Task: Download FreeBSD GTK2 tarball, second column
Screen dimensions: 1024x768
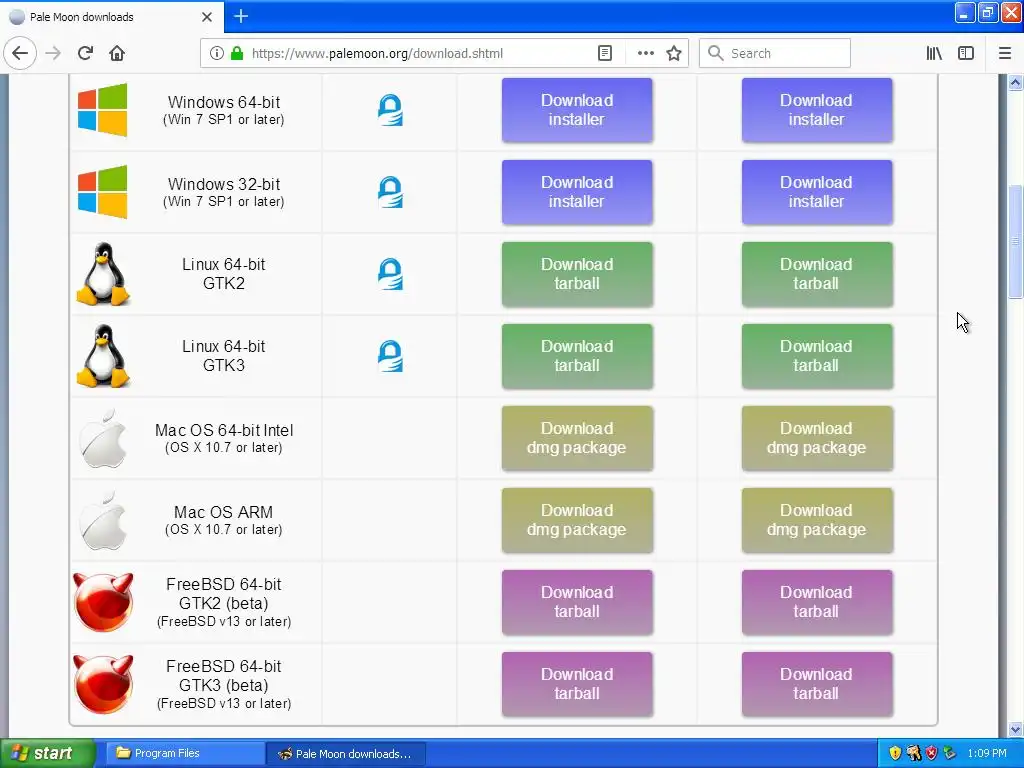Action: [816, 602]
